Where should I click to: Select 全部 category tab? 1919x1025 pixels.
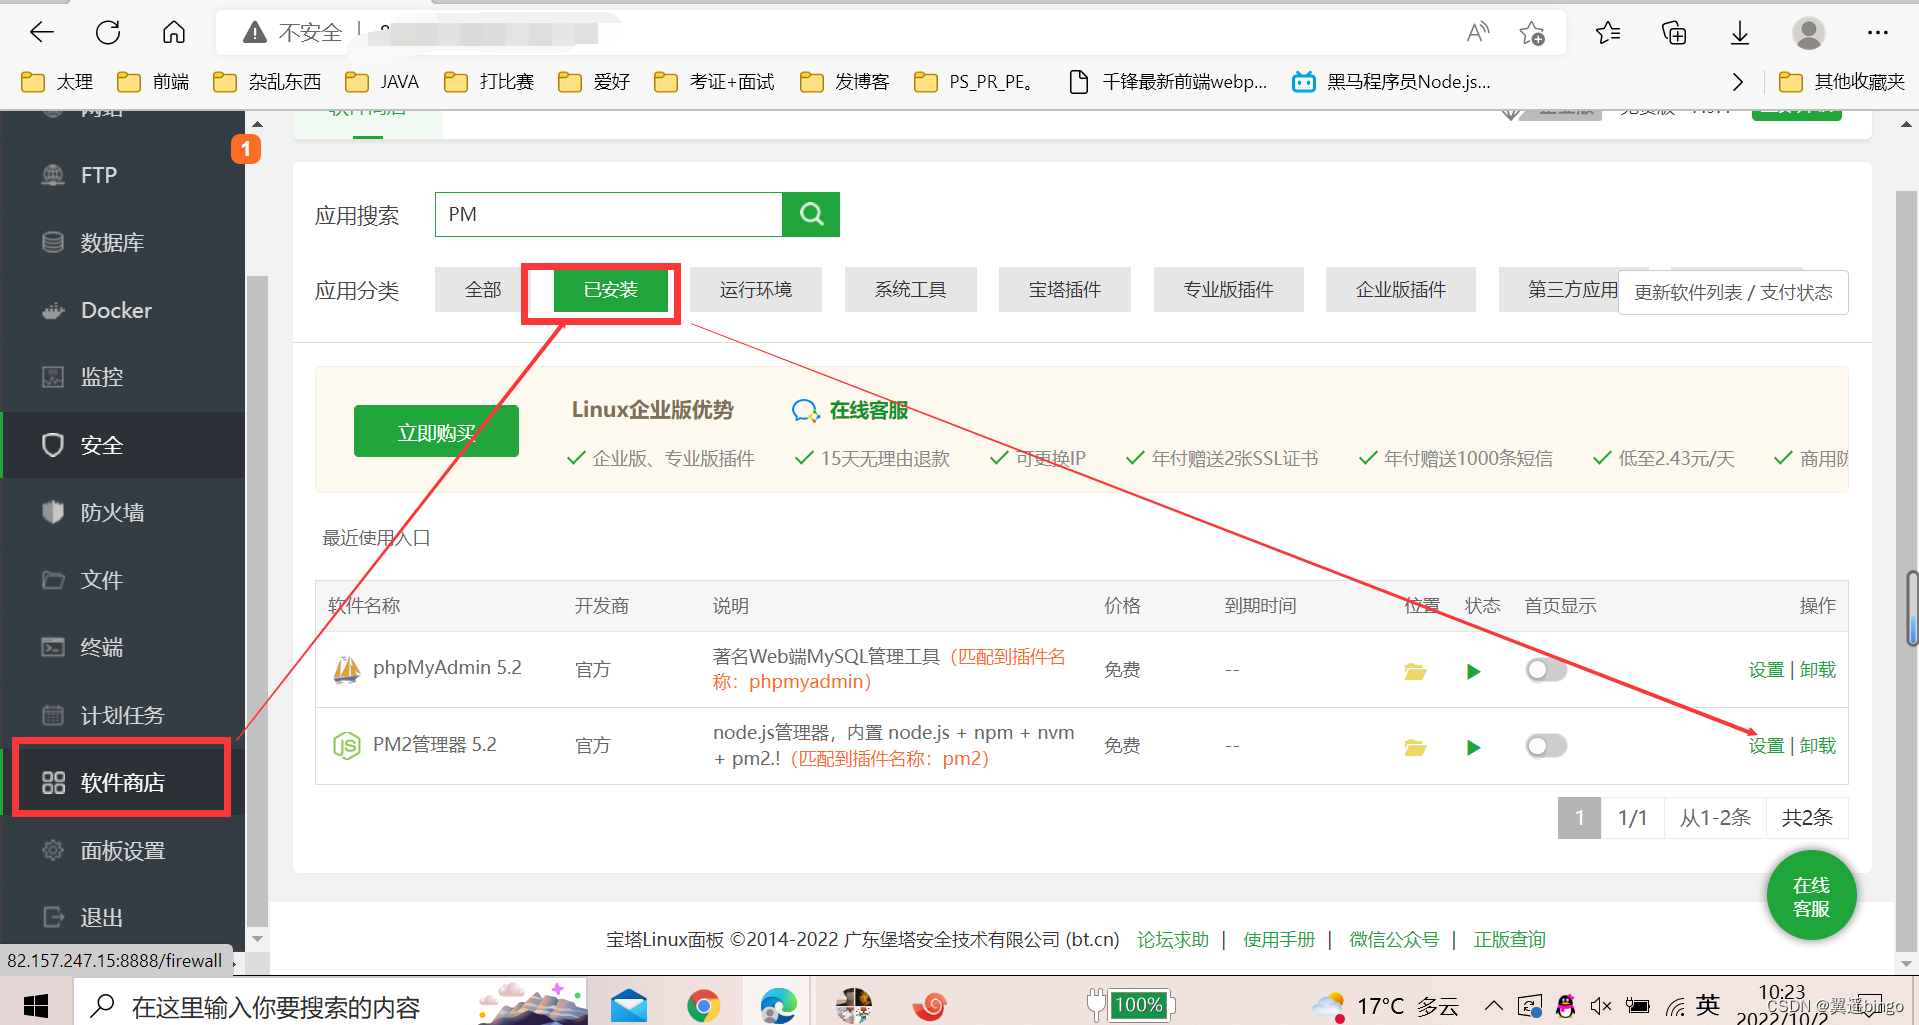[483, 290]
